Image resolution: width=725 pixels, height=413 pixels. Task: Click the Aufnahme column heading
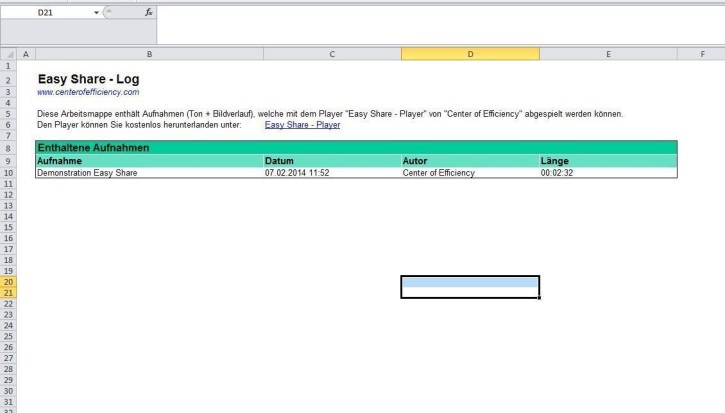59,161
